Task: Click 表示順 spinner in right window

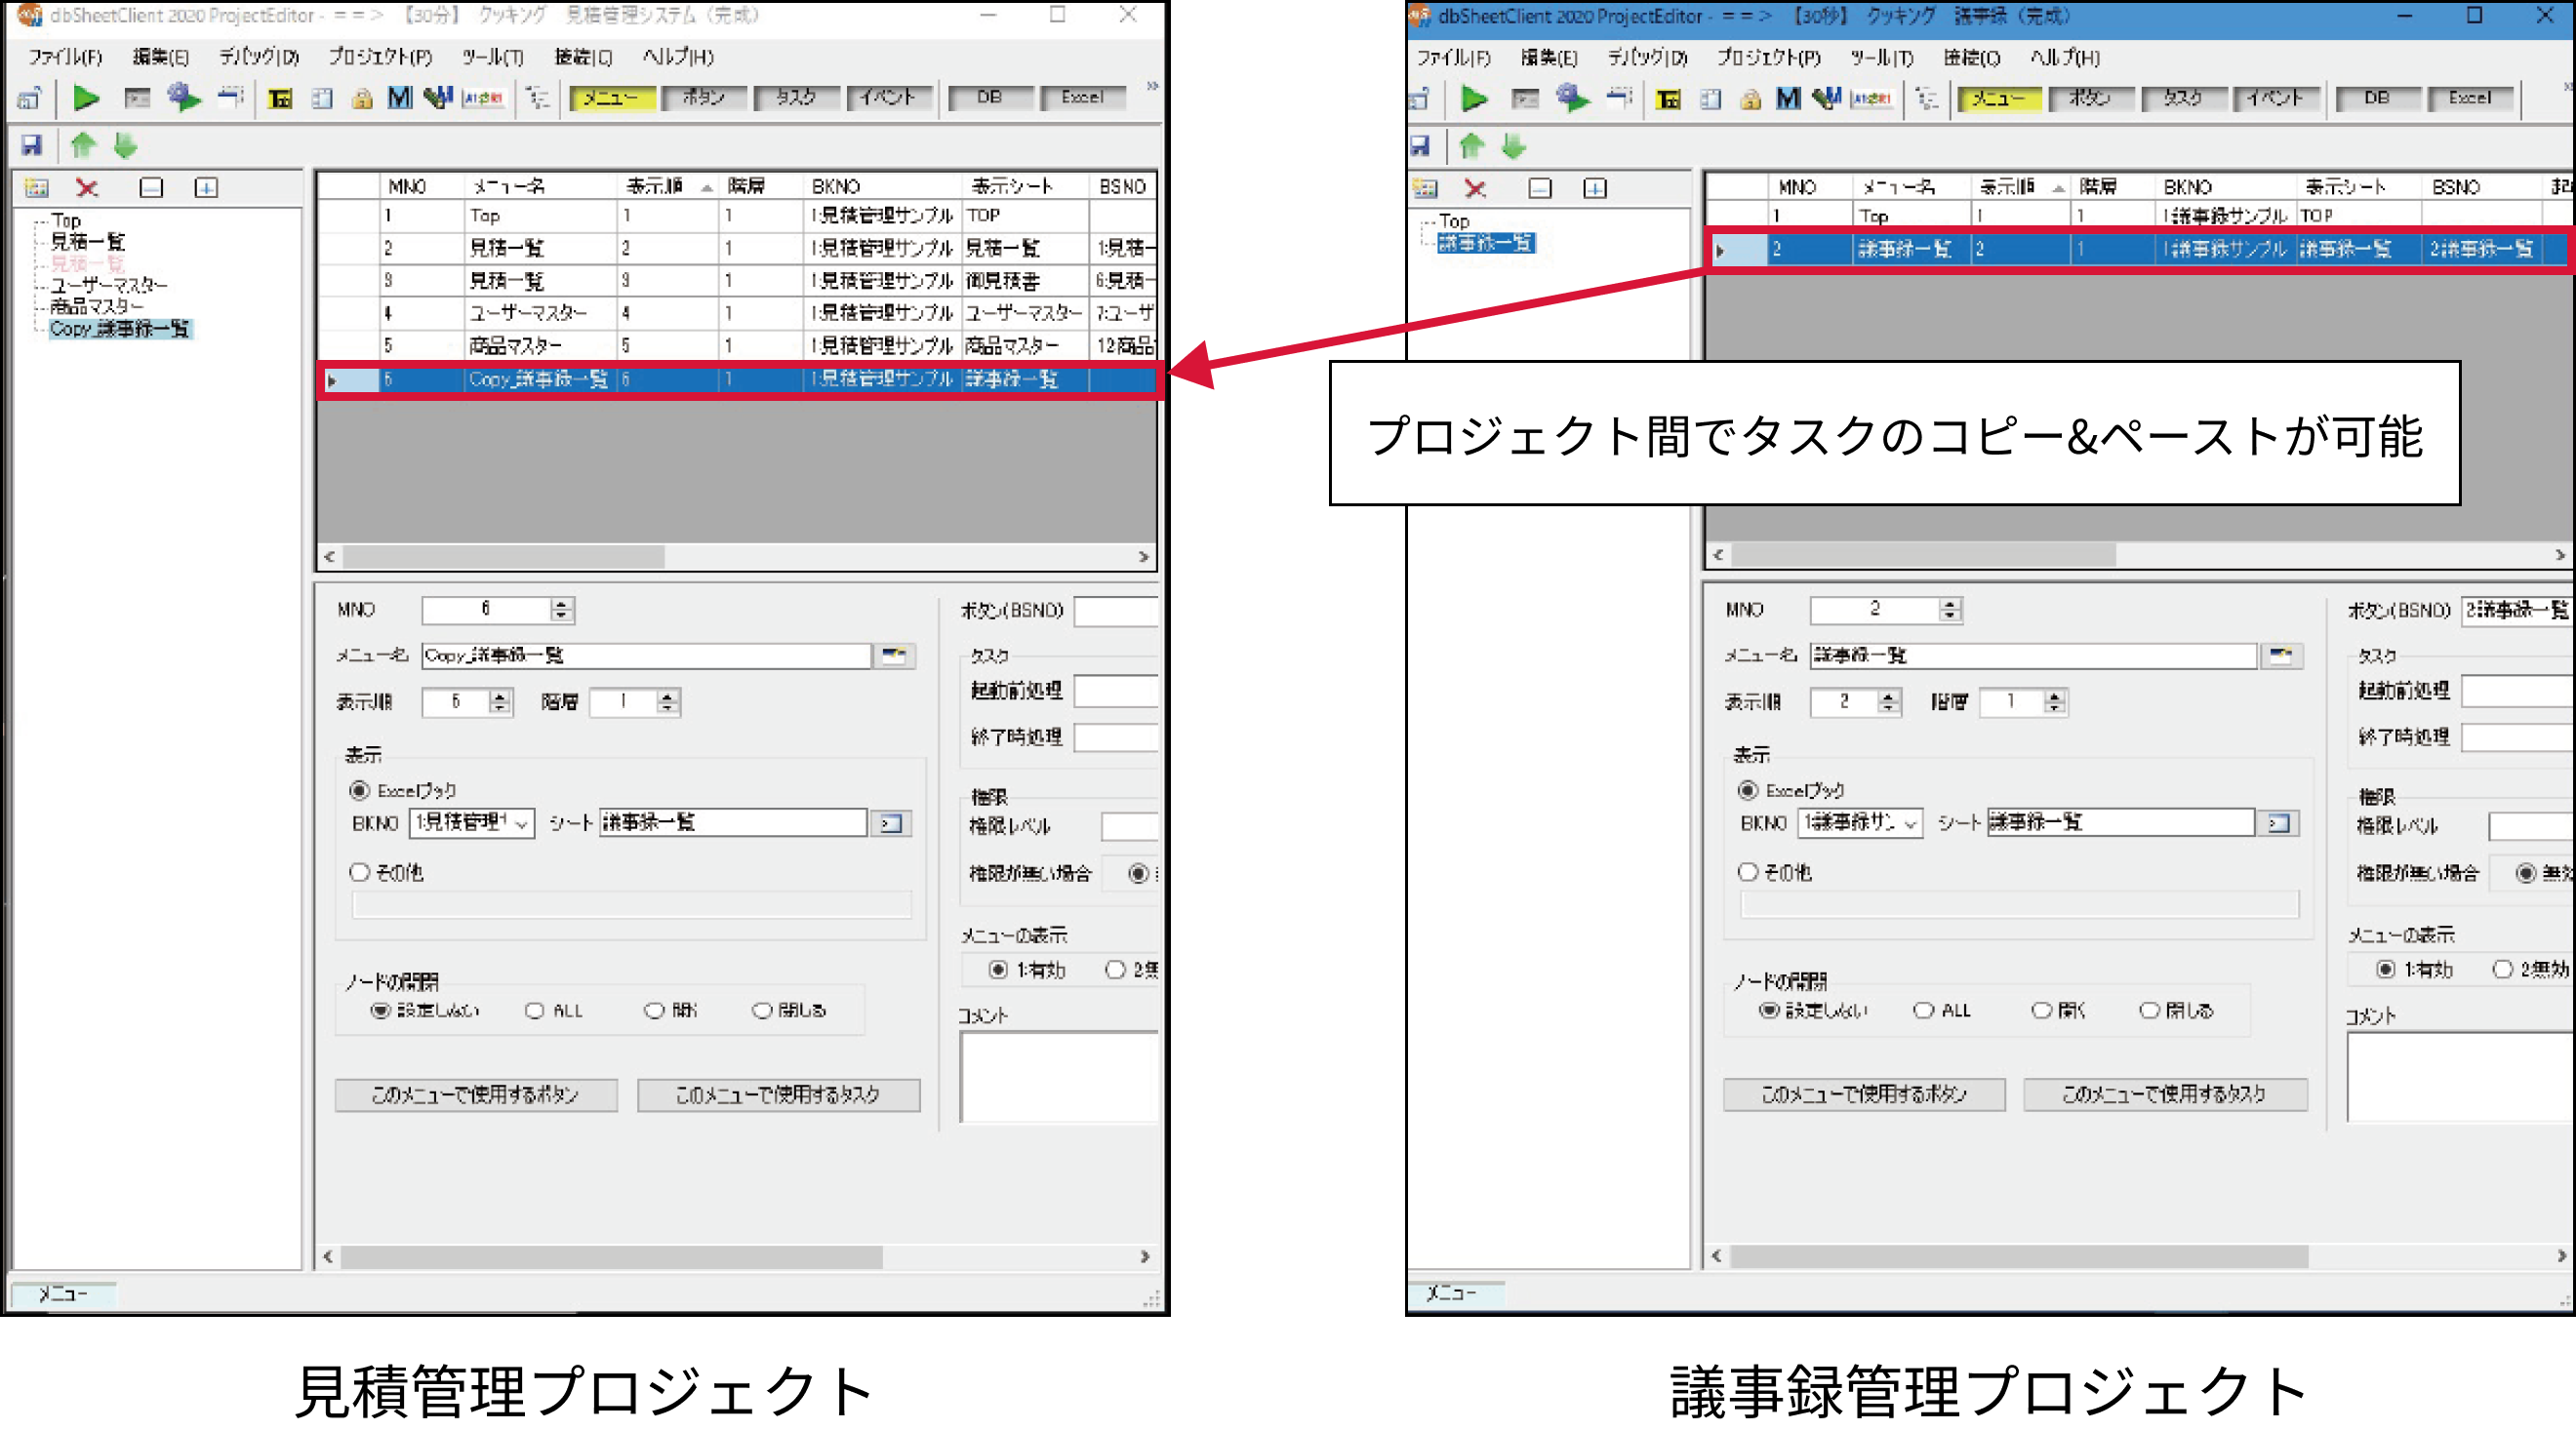Action: pos(1888,702)
